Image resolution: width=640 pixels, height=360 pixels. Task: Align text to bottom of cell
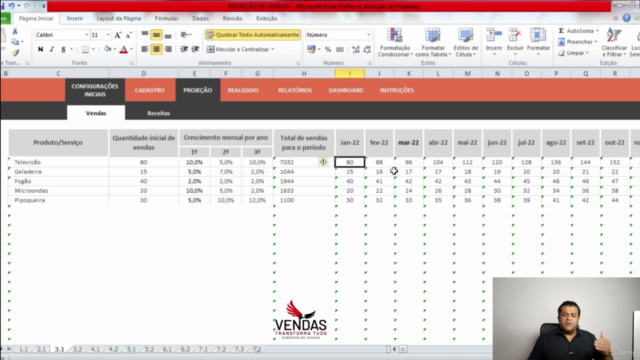point(168,35)
